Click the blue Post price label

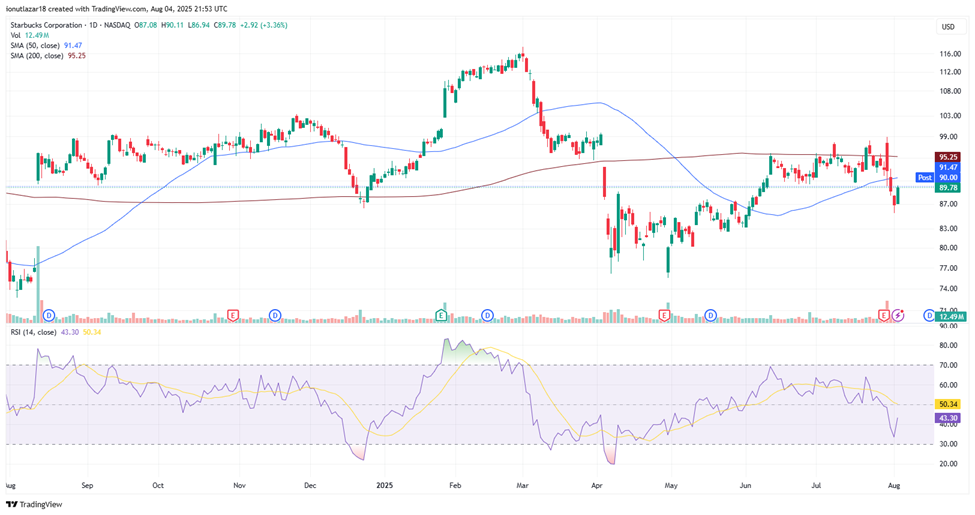(x=925, y=177)
